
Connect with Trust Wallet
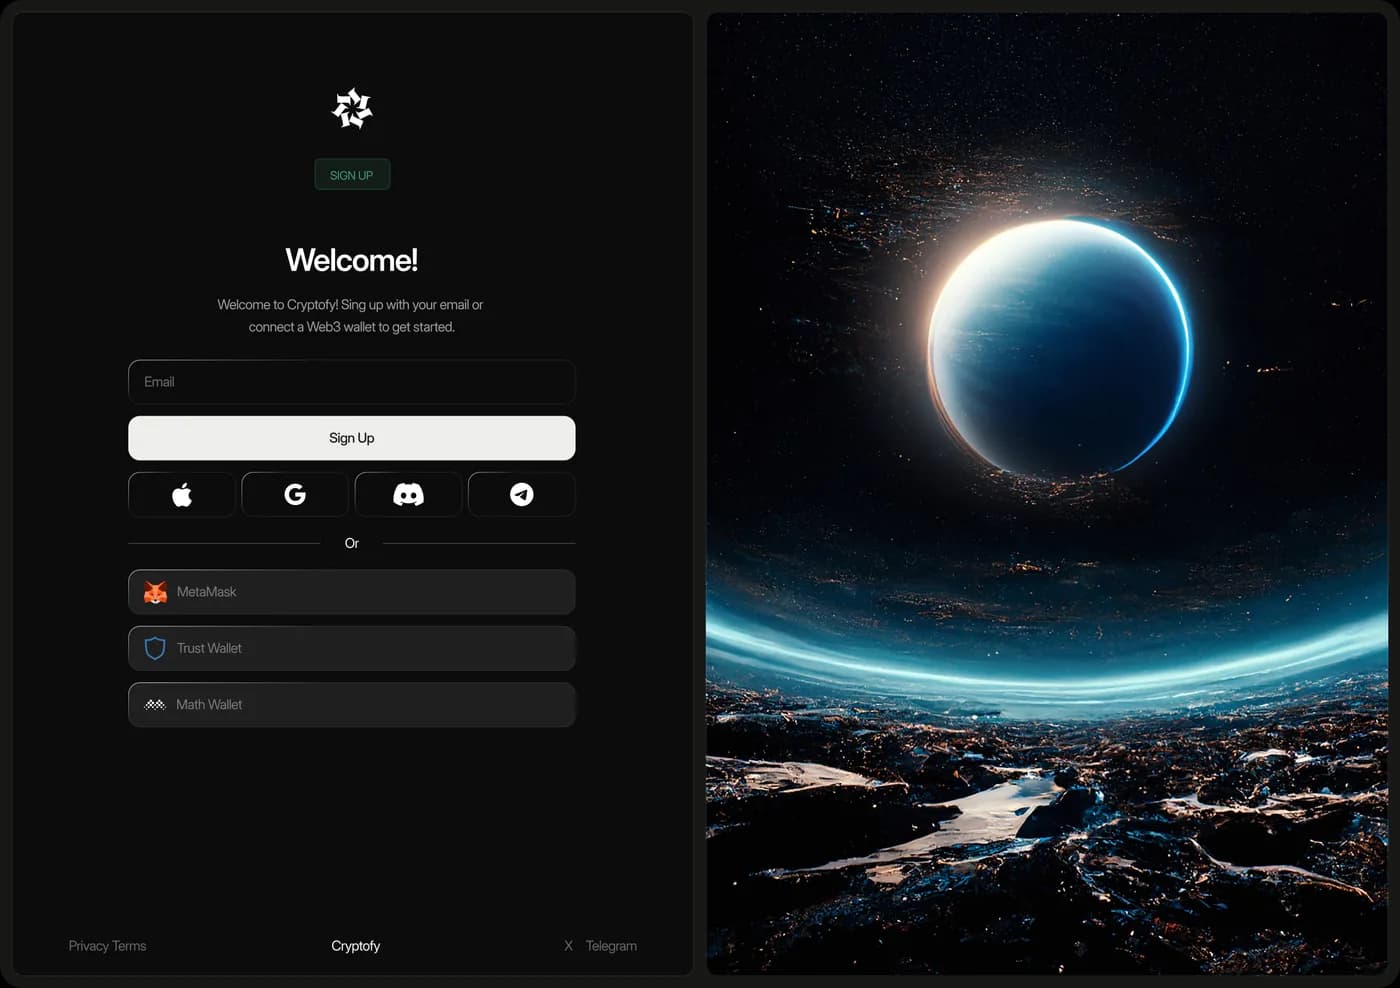pyautogui.click(x=352, y=648)
